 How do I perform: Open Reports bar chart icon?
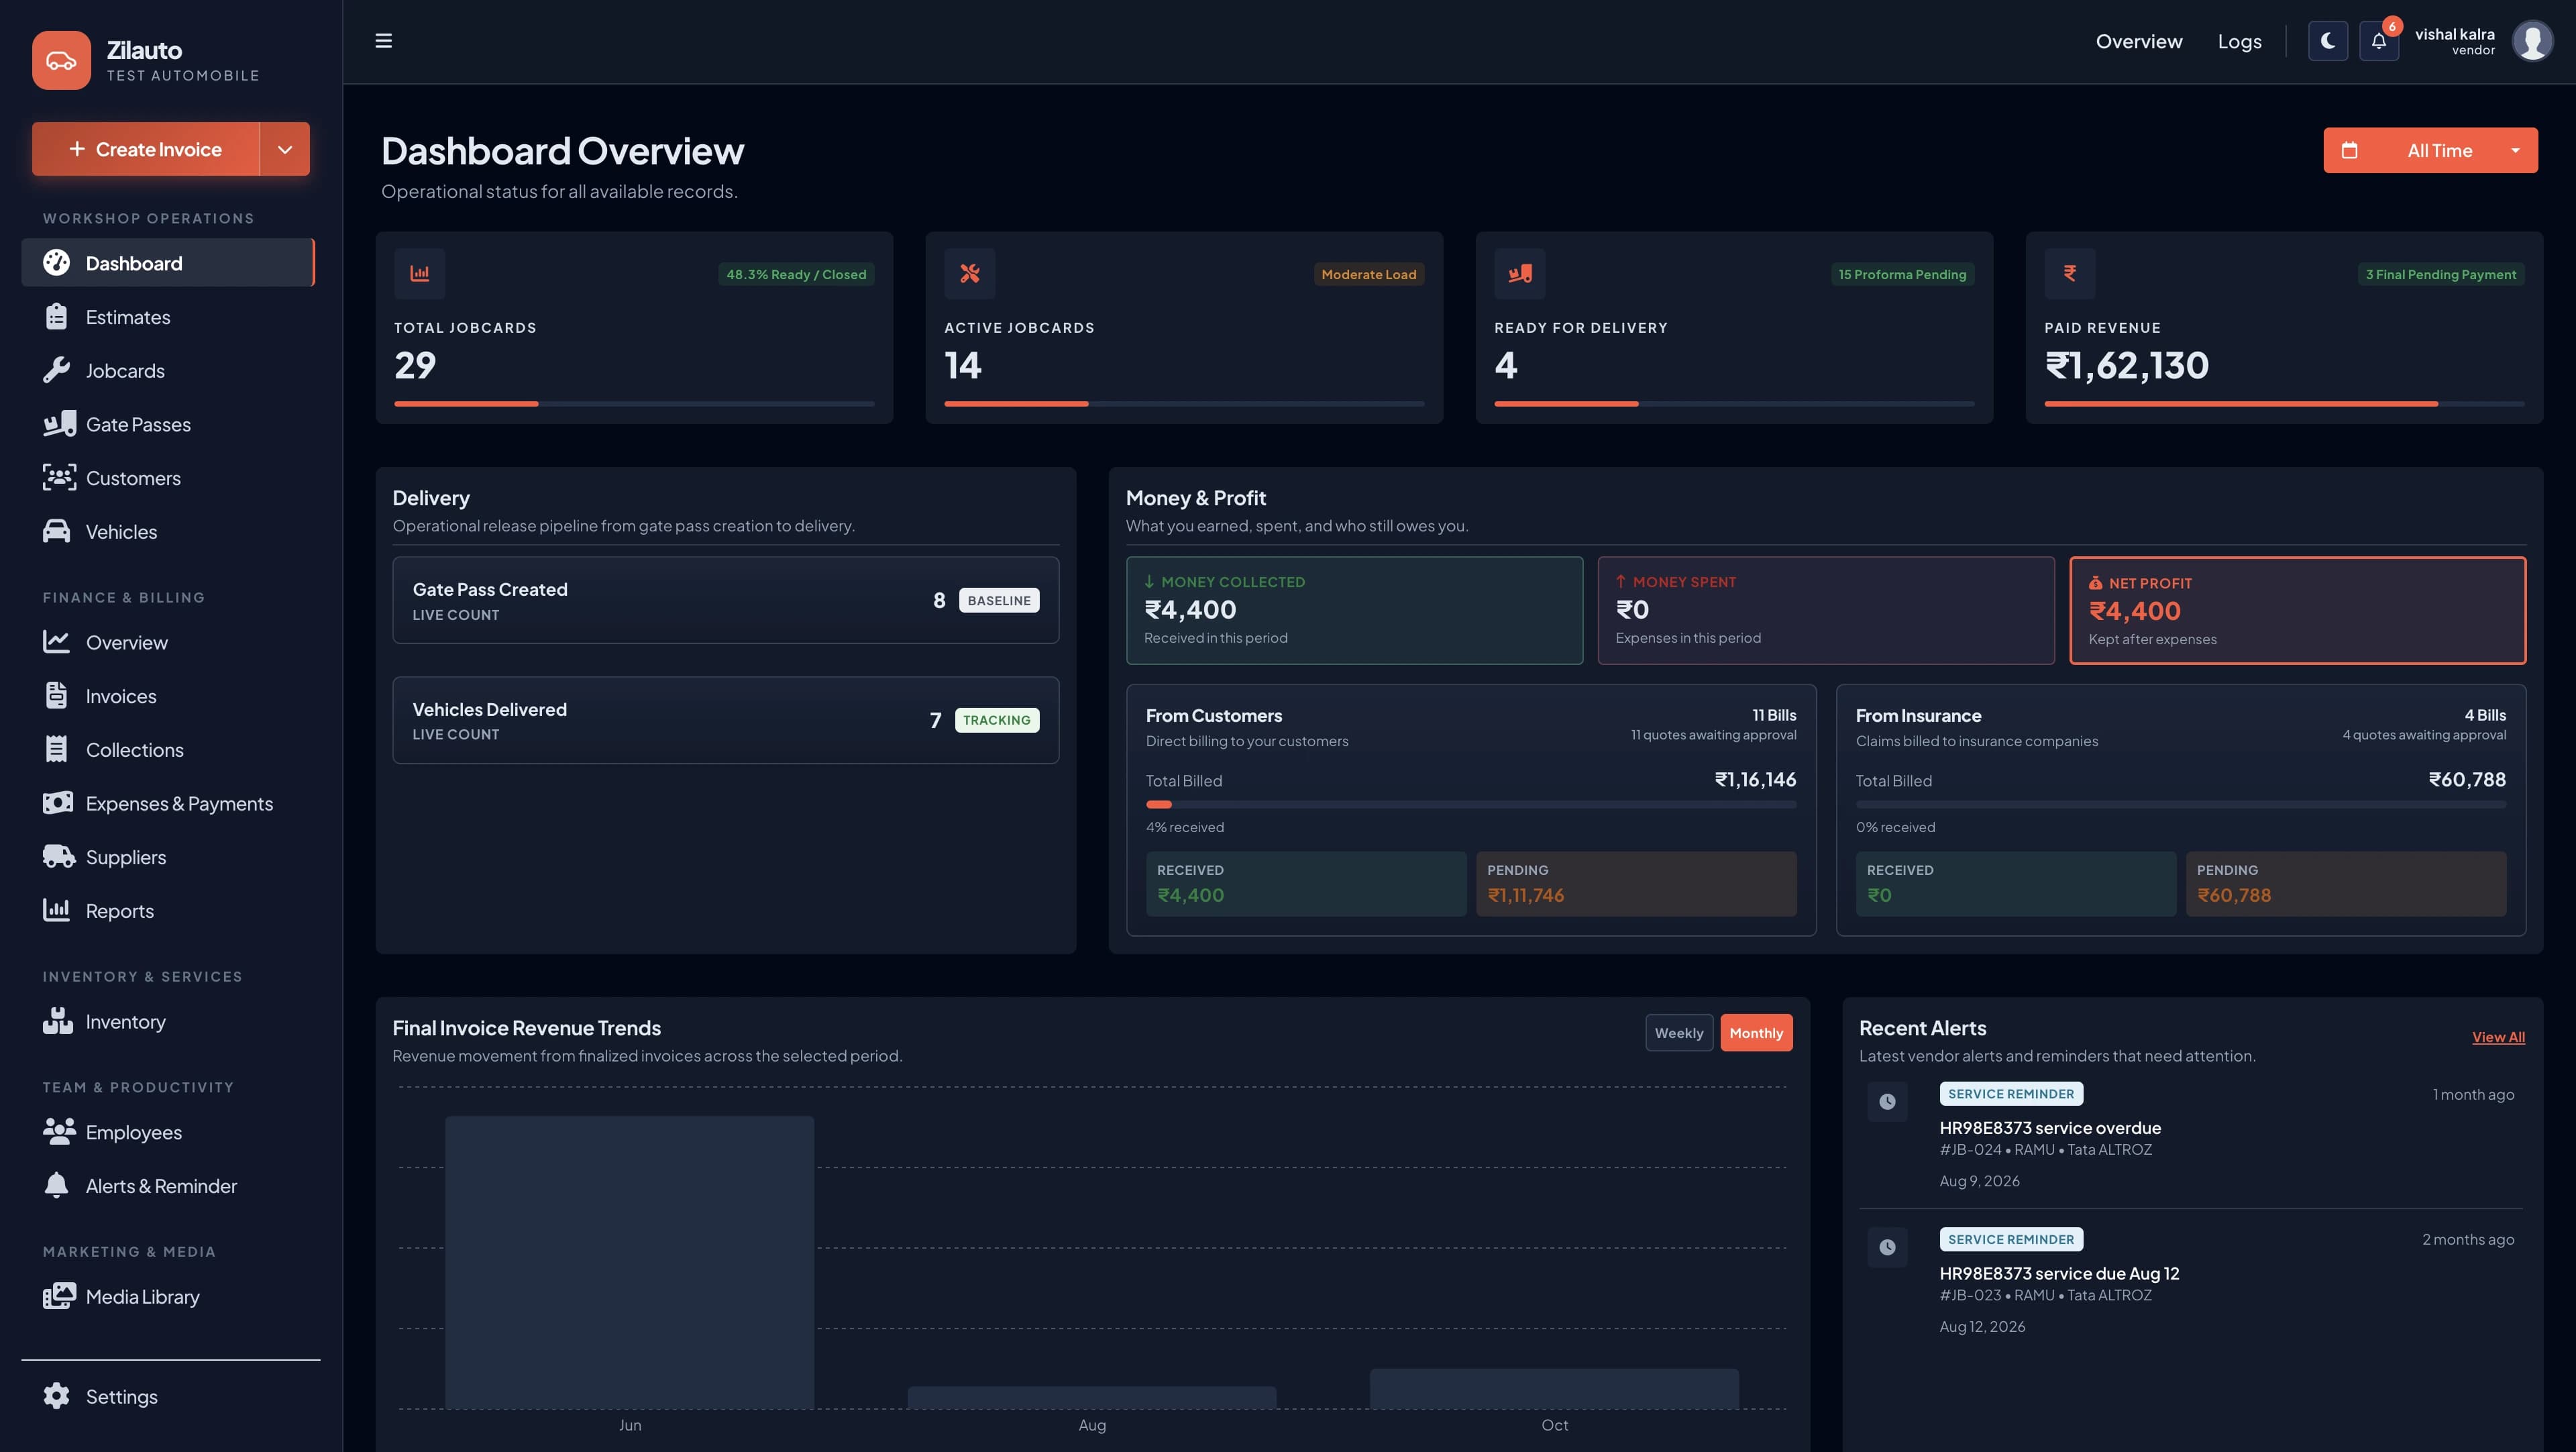pyautogui.click(x=57, y=910)
